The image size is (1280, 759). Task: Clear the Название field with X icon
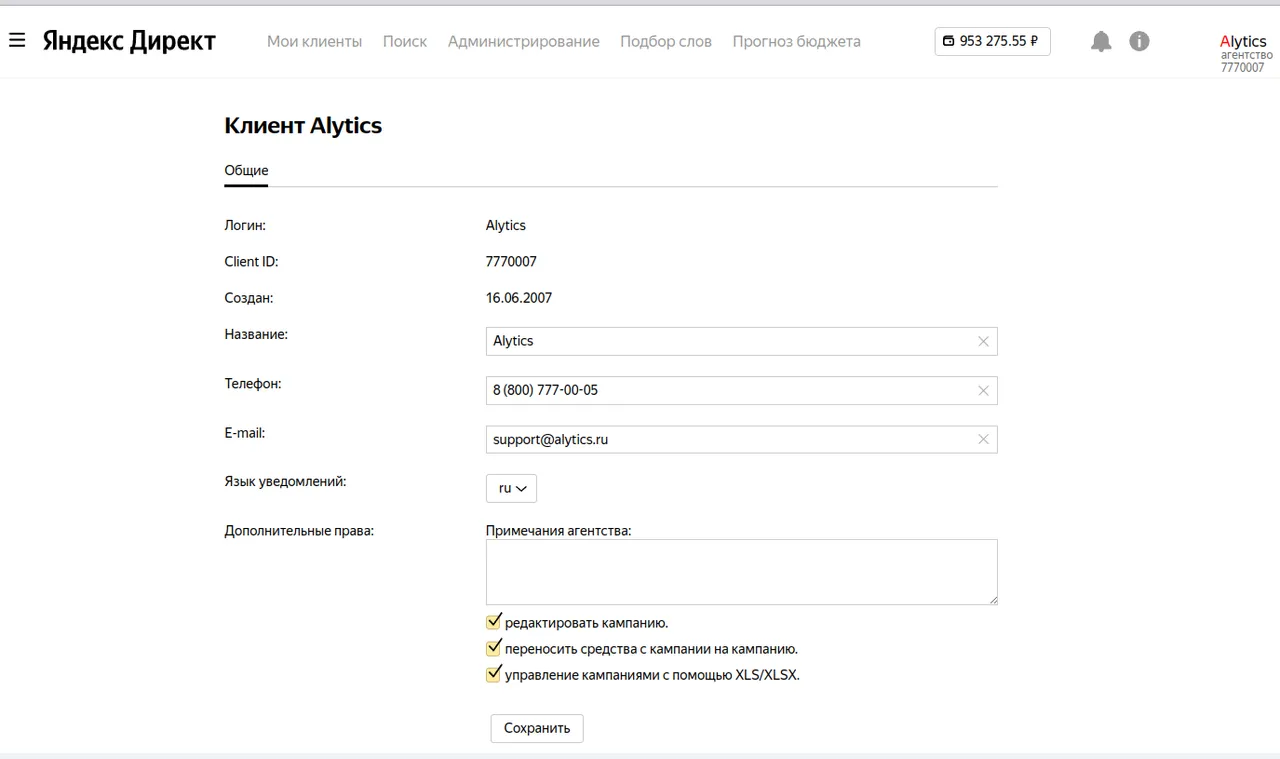point(983,341)
